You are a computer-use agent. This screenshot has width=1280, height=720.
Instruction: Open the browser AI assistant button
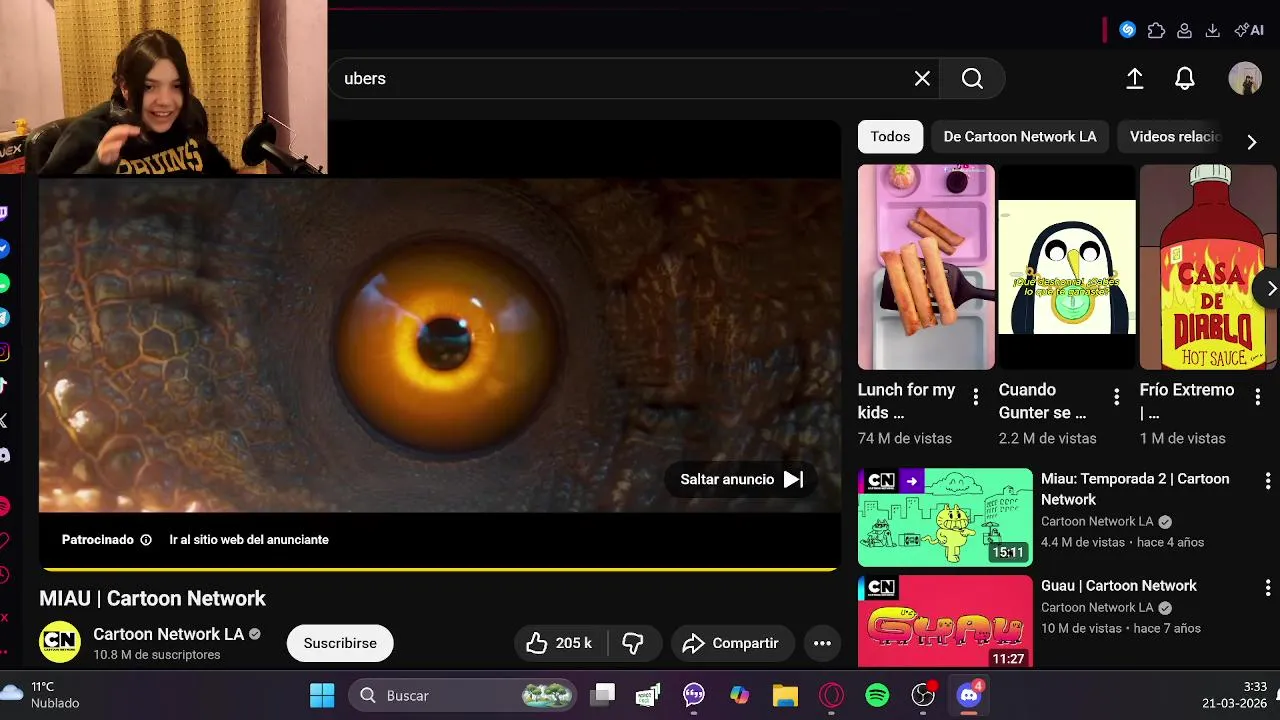1249,30
